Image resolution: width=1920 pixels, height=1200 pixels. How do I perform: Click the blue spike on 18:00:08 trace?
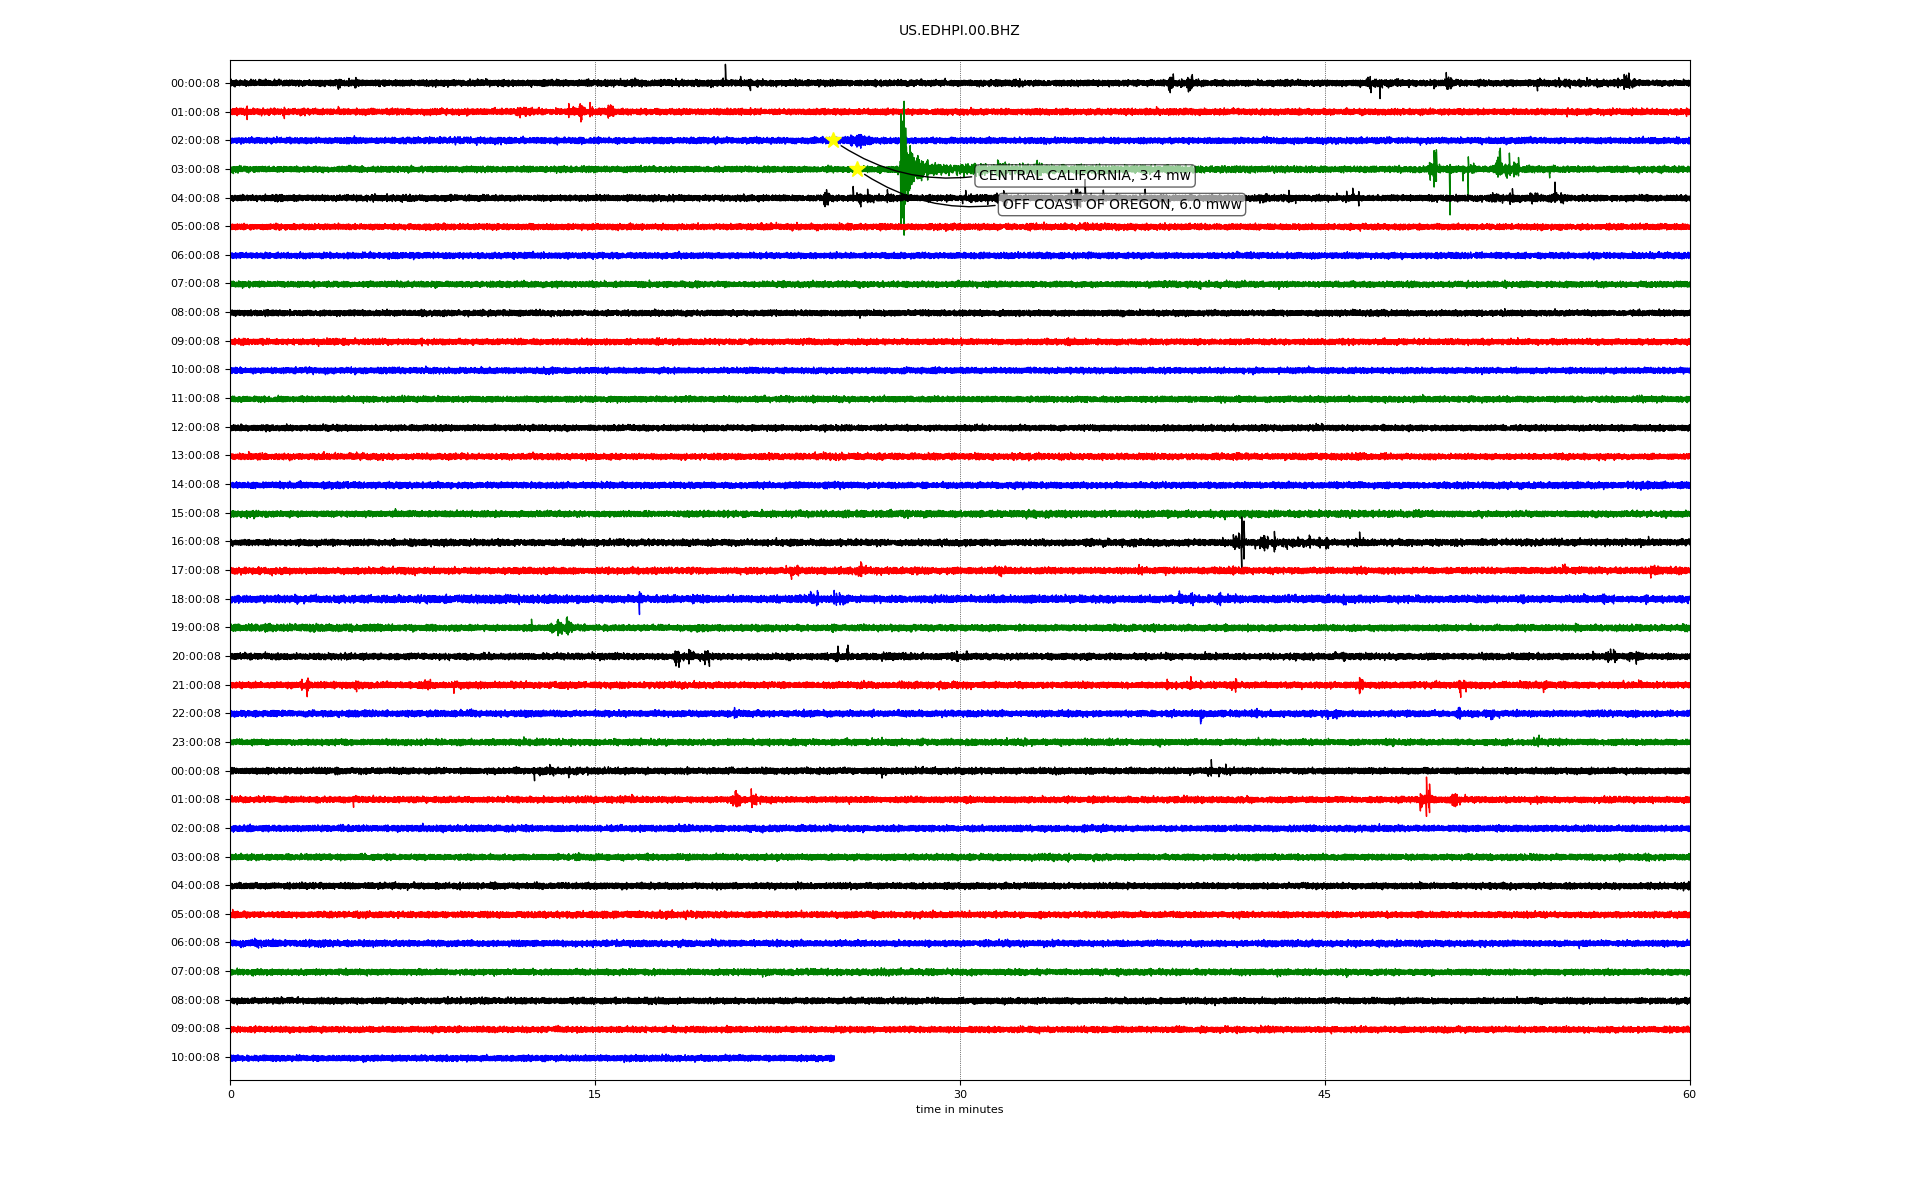(639, 603)
